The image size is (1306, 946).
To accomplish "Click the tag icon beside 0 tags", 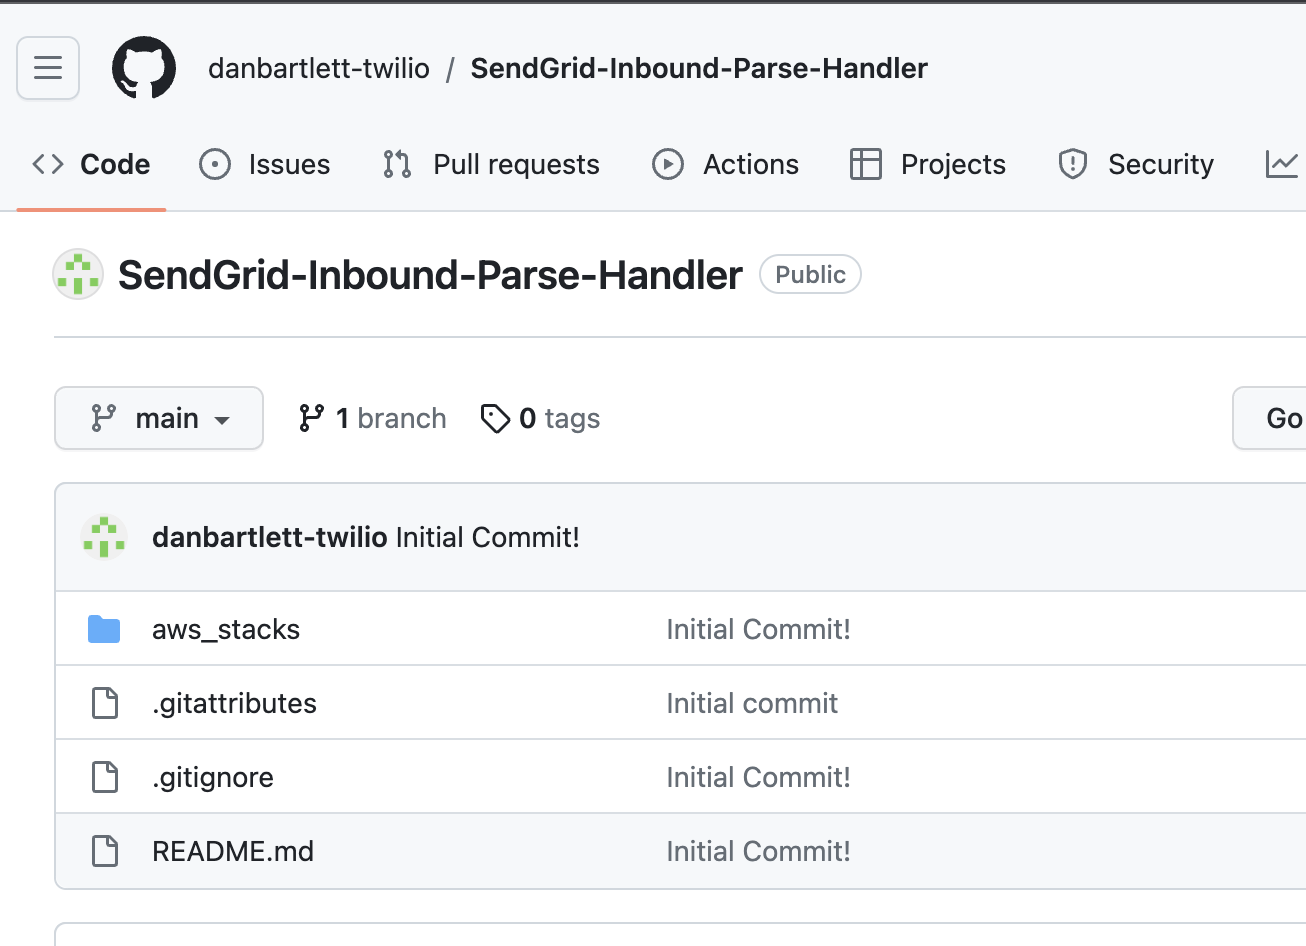I will [495, 418].
